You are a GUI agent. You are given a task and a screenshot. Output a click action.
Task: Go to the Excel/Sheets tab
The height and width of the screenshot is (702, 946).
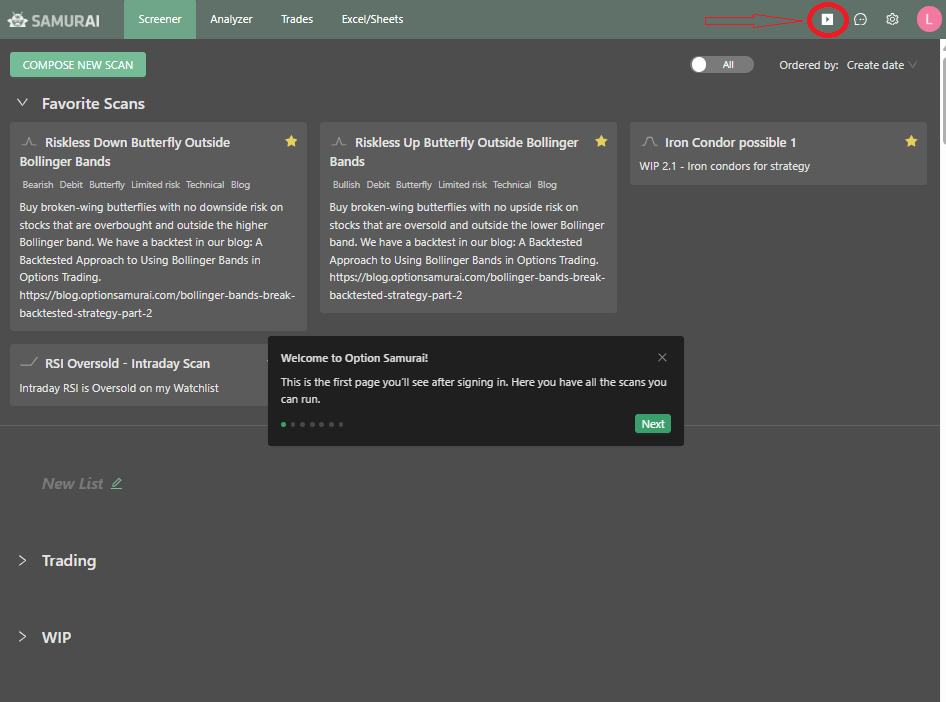point(372,19)
